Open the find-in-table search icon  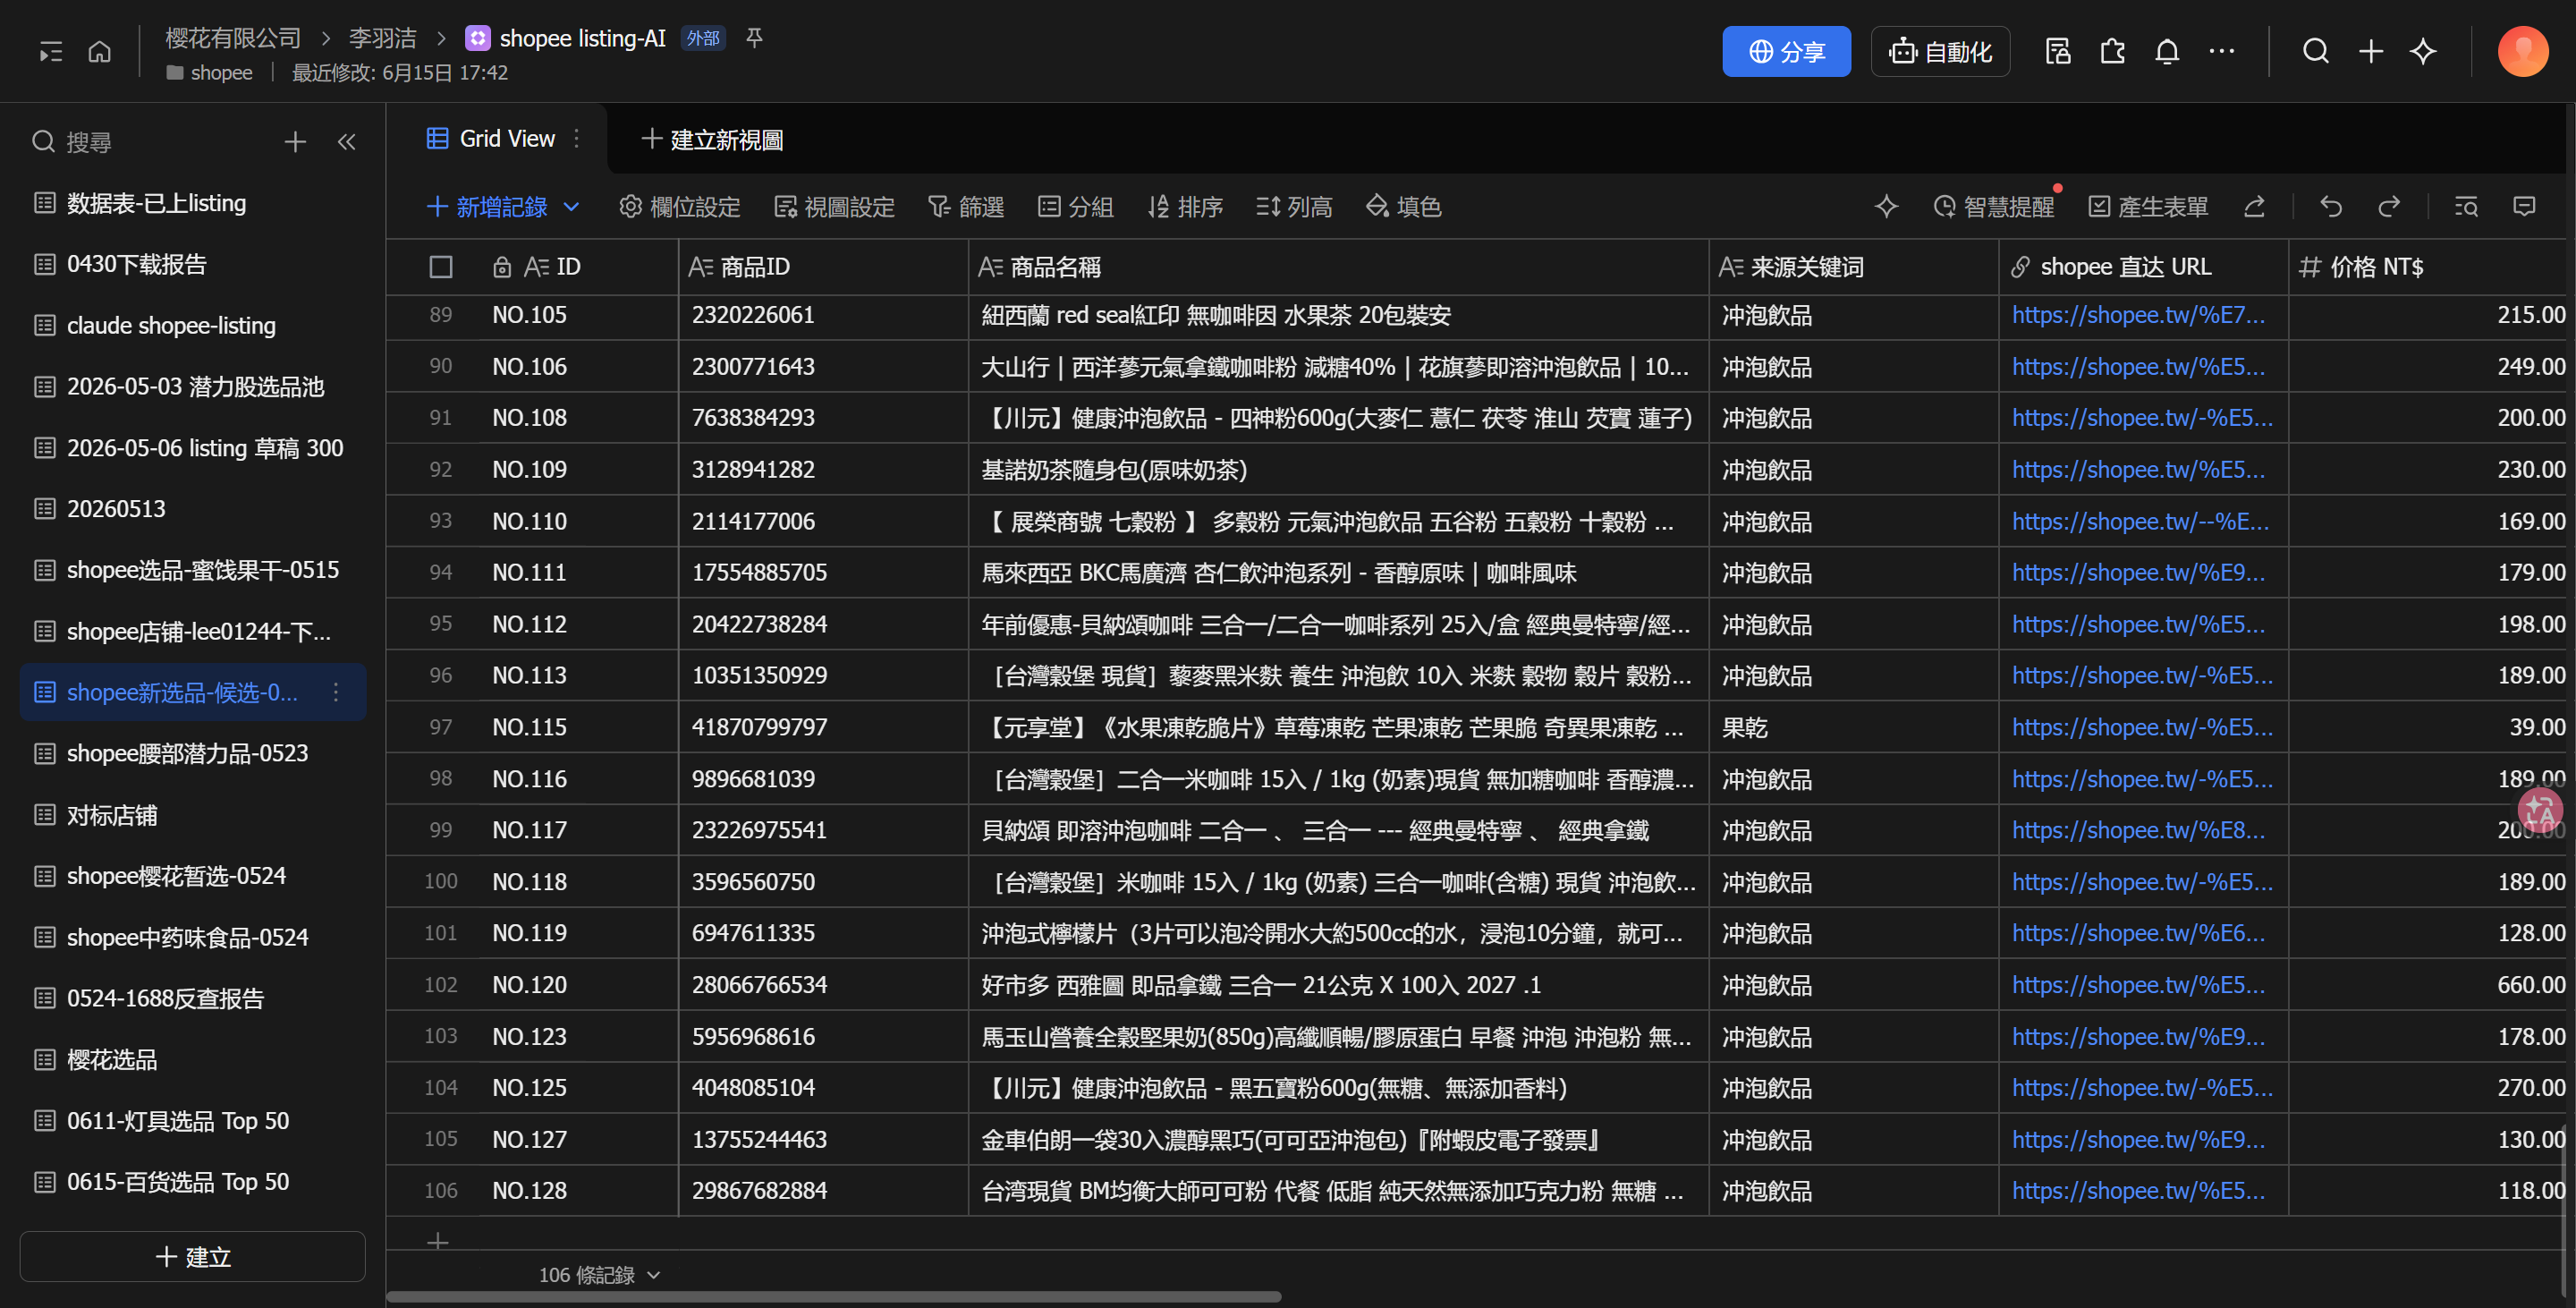click(x=2466, y=207)
